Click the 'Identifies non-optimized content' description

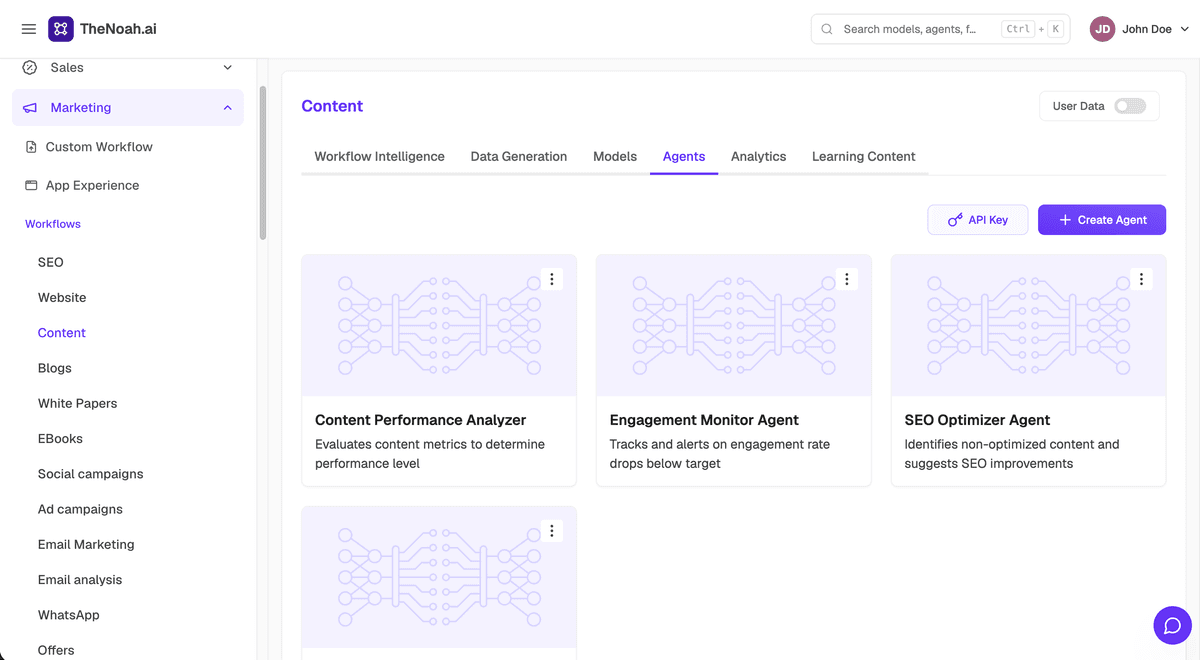coord(1012,454)
